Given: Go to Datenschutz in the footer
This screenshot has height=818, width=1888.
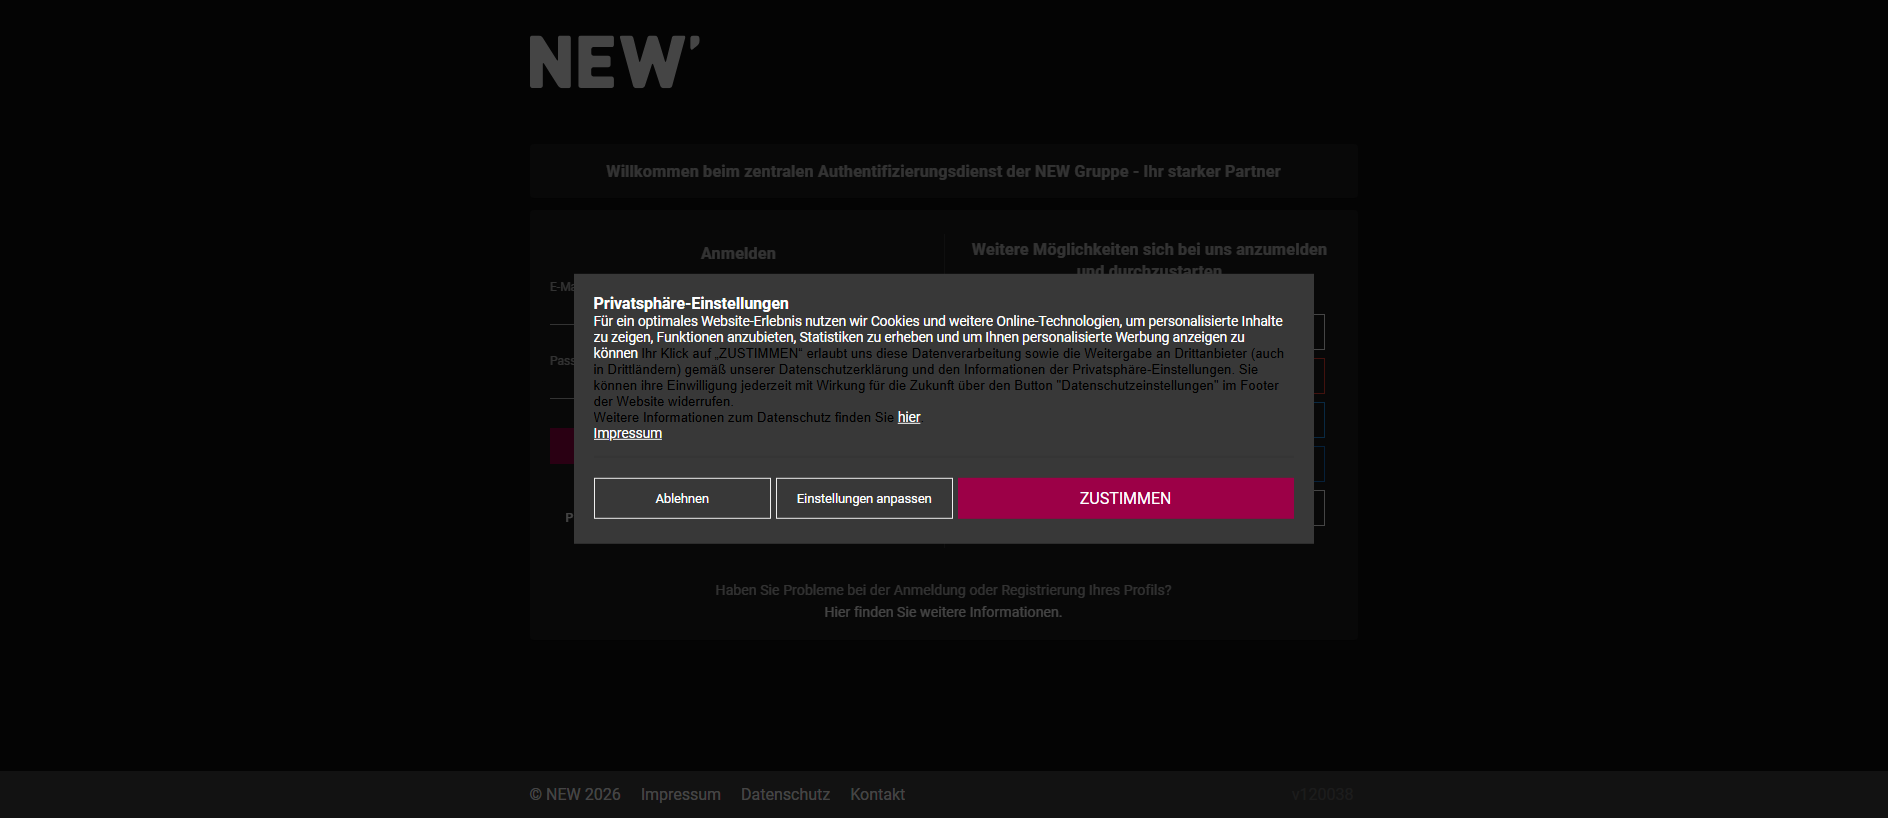Looking at the screenshot, I should pos(785,794).
